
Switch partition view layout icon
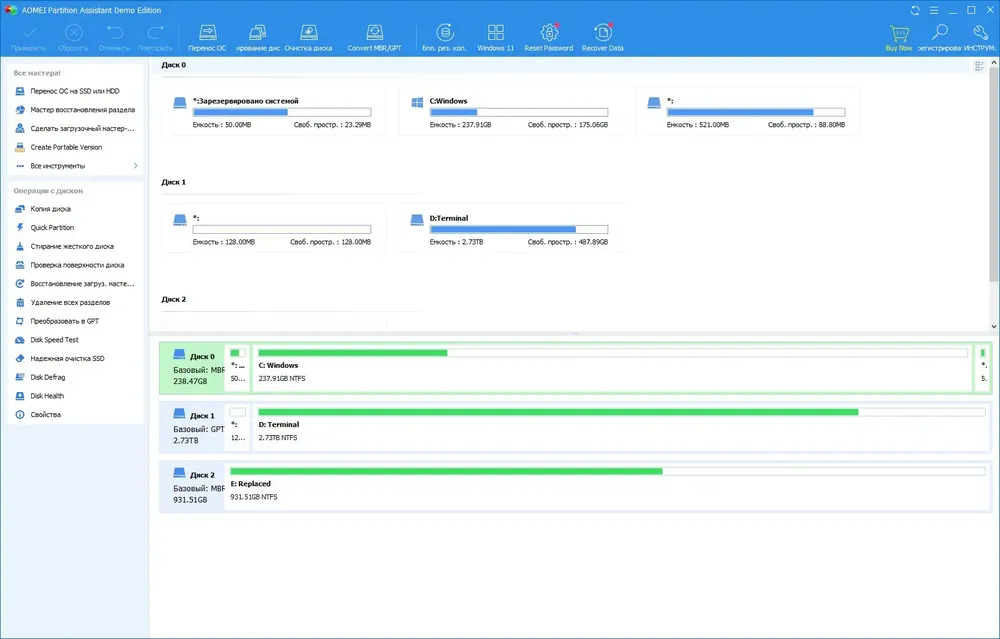[980, 66]
